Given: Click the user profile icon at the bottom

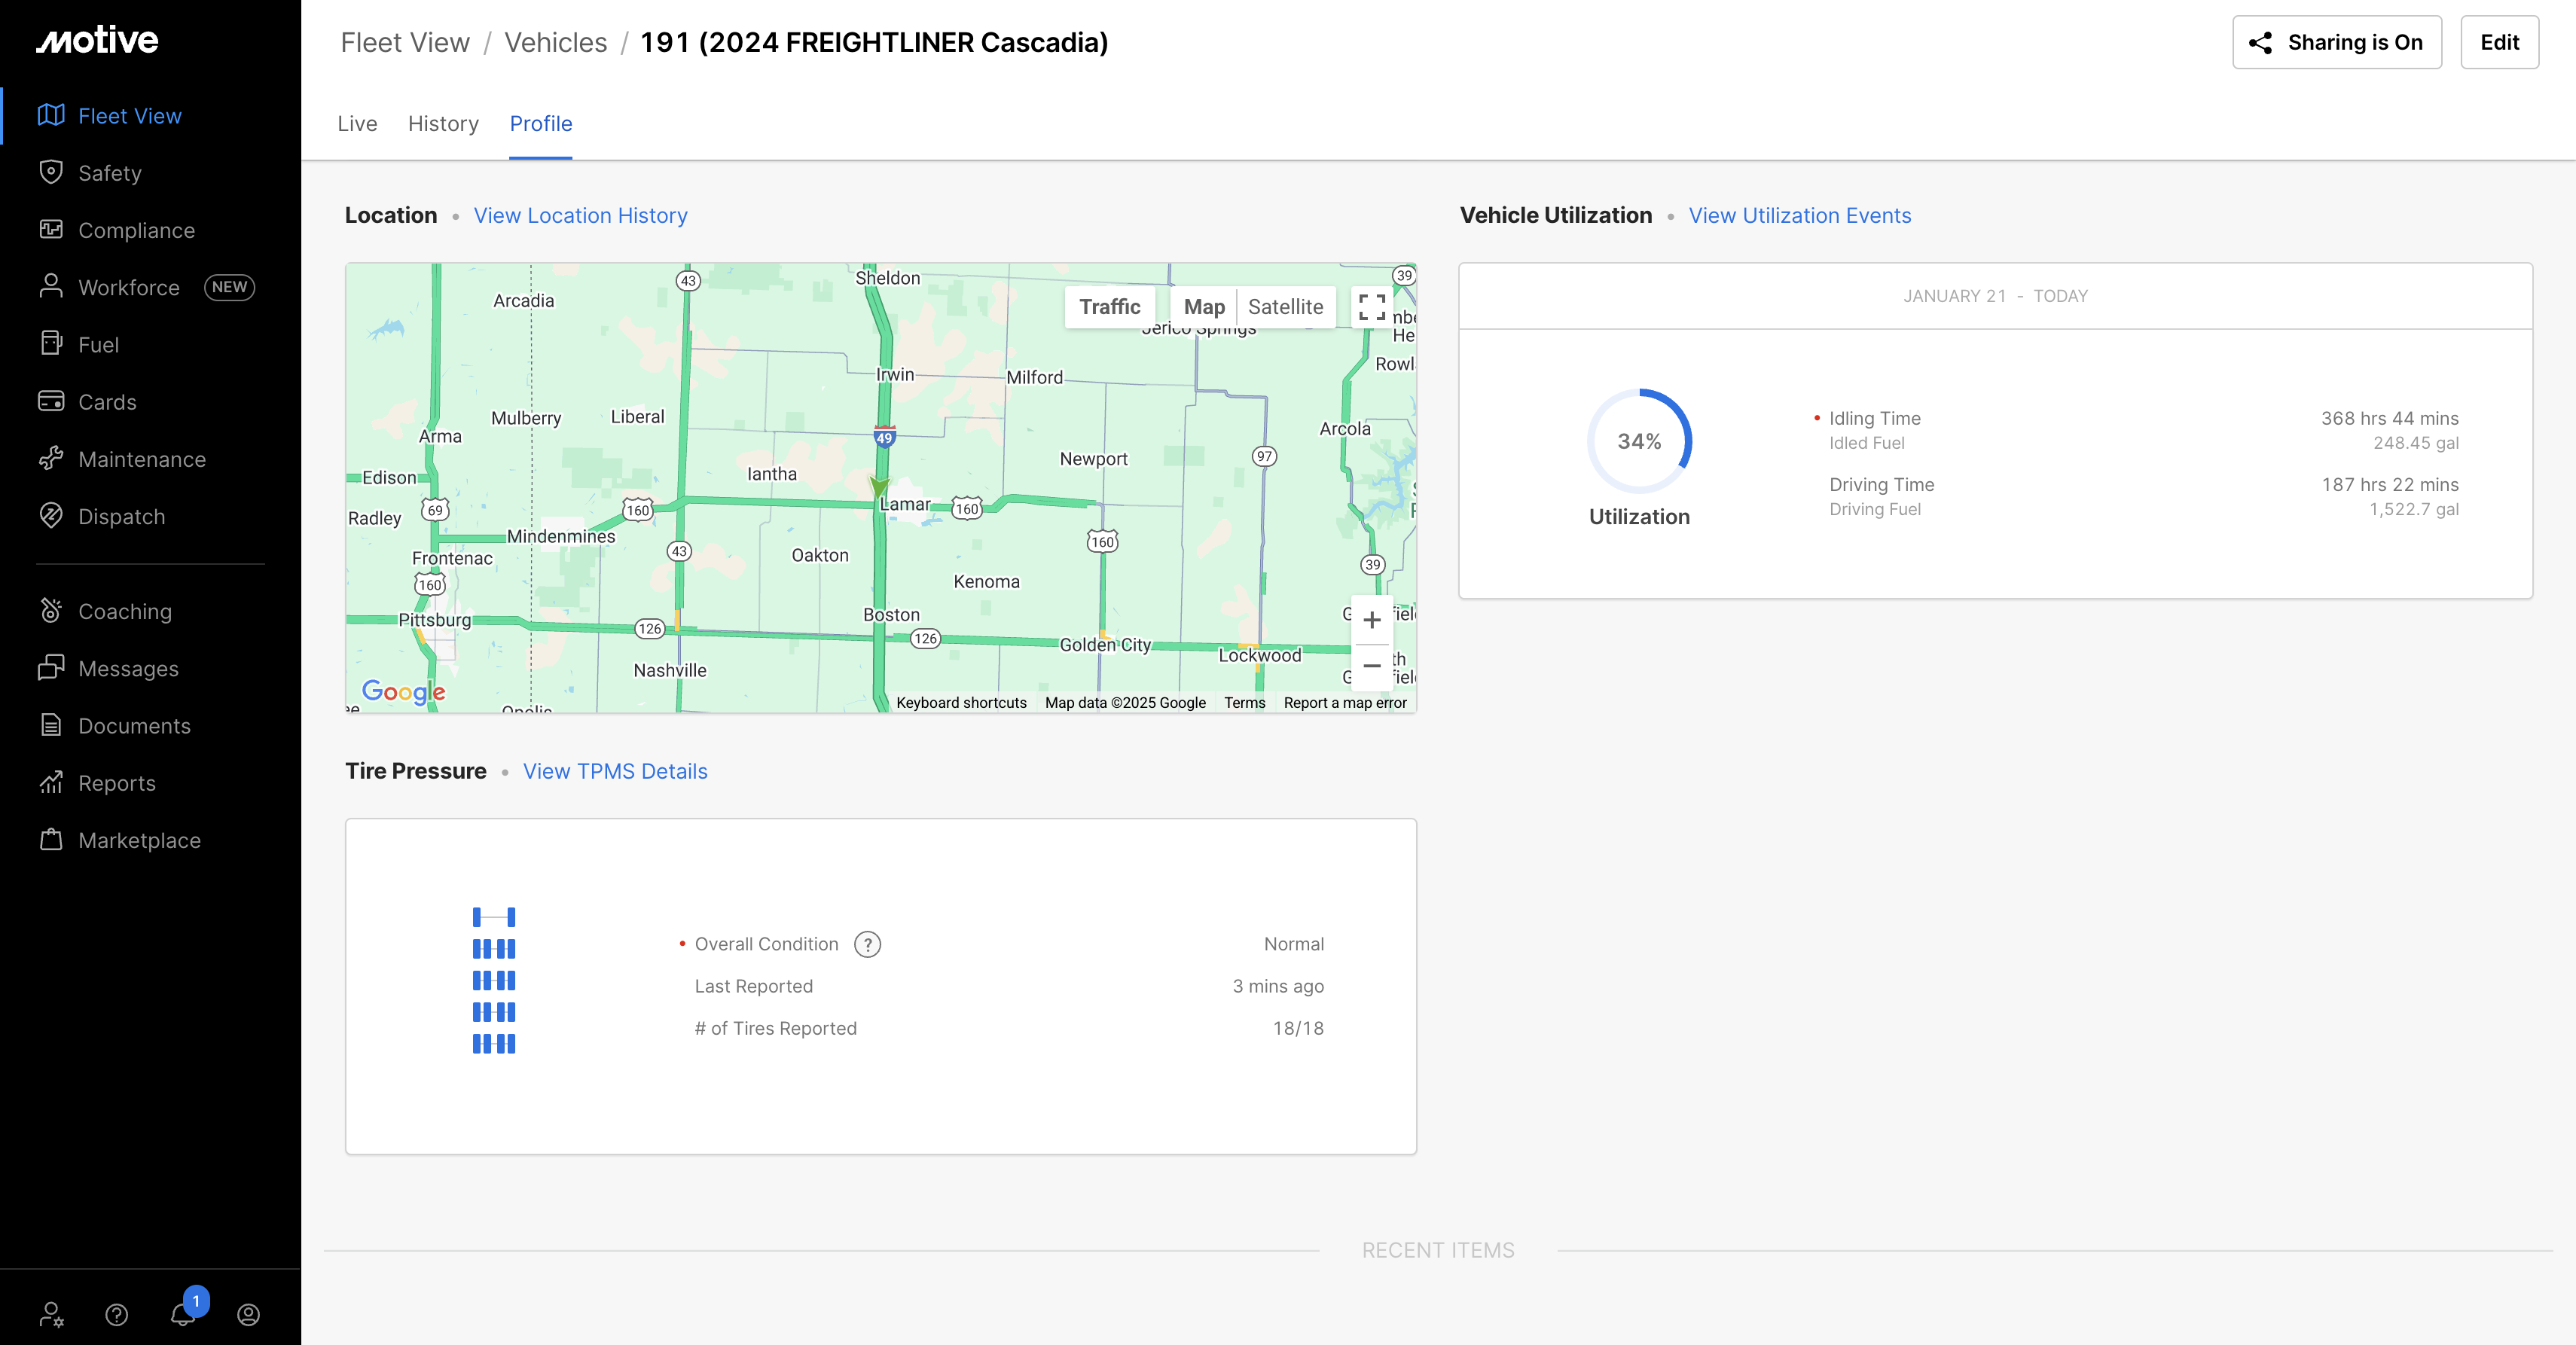Looking at the screenshot, I should (248, 1314).
